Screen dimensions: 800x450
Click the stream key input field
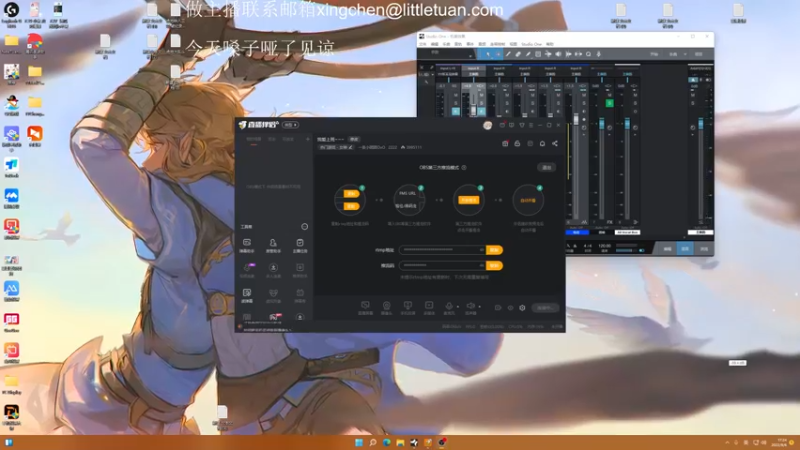[442, 265]
